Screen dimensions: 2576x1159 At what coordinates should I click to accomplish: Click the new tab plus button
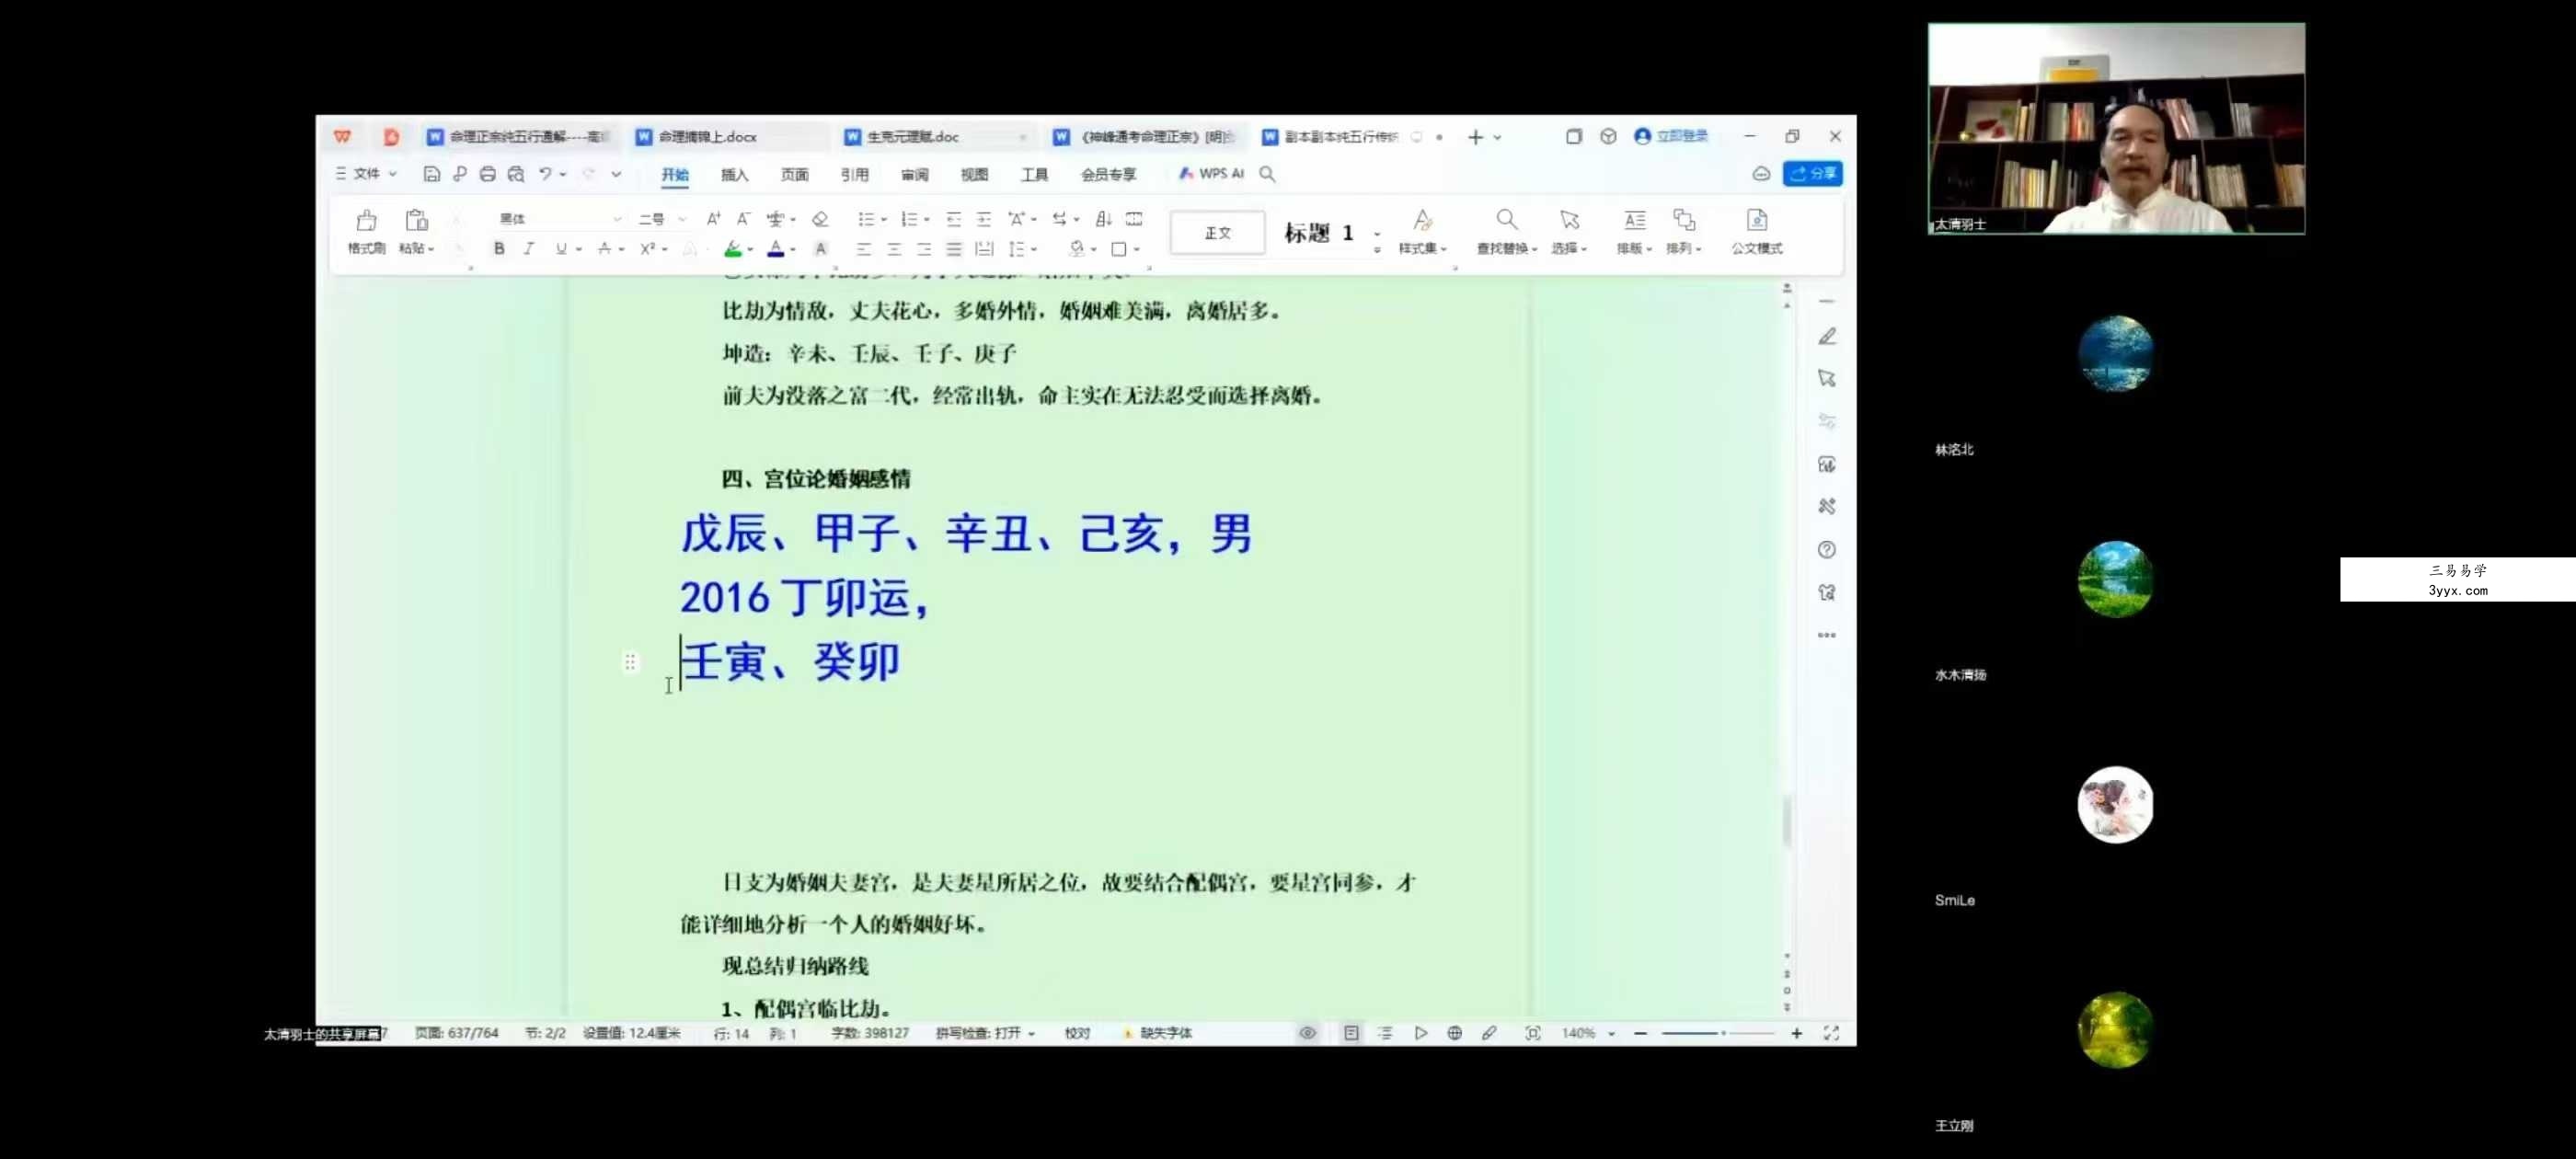[1475, 137]
